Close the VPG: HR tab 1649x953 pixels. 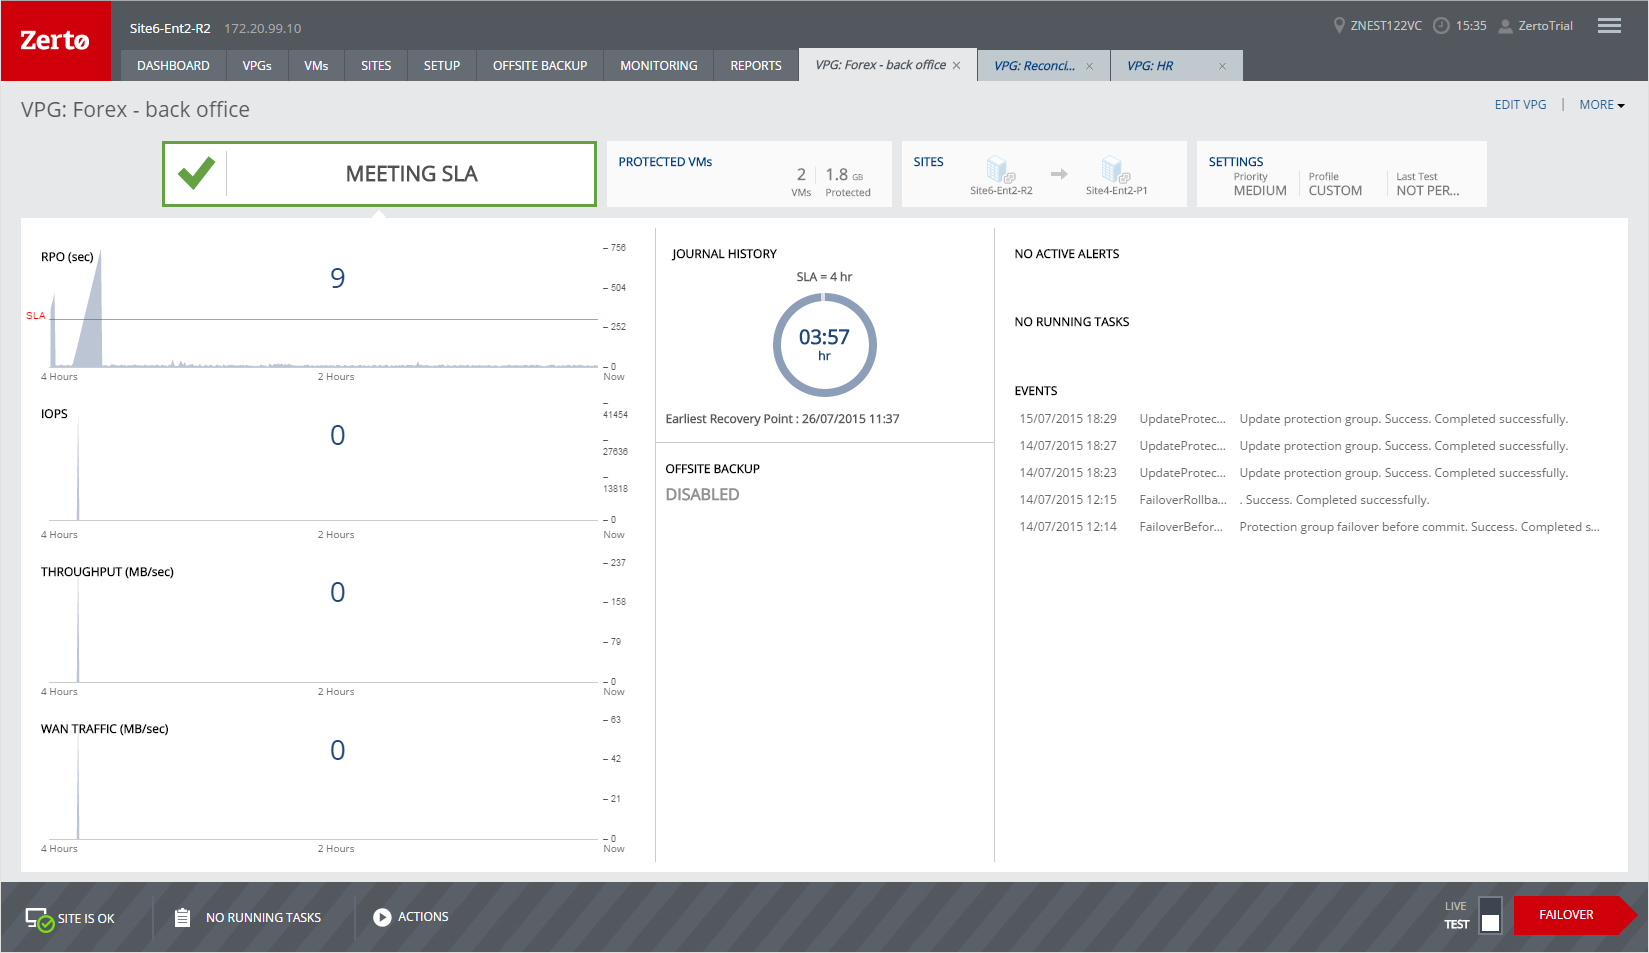(1222, 66)
